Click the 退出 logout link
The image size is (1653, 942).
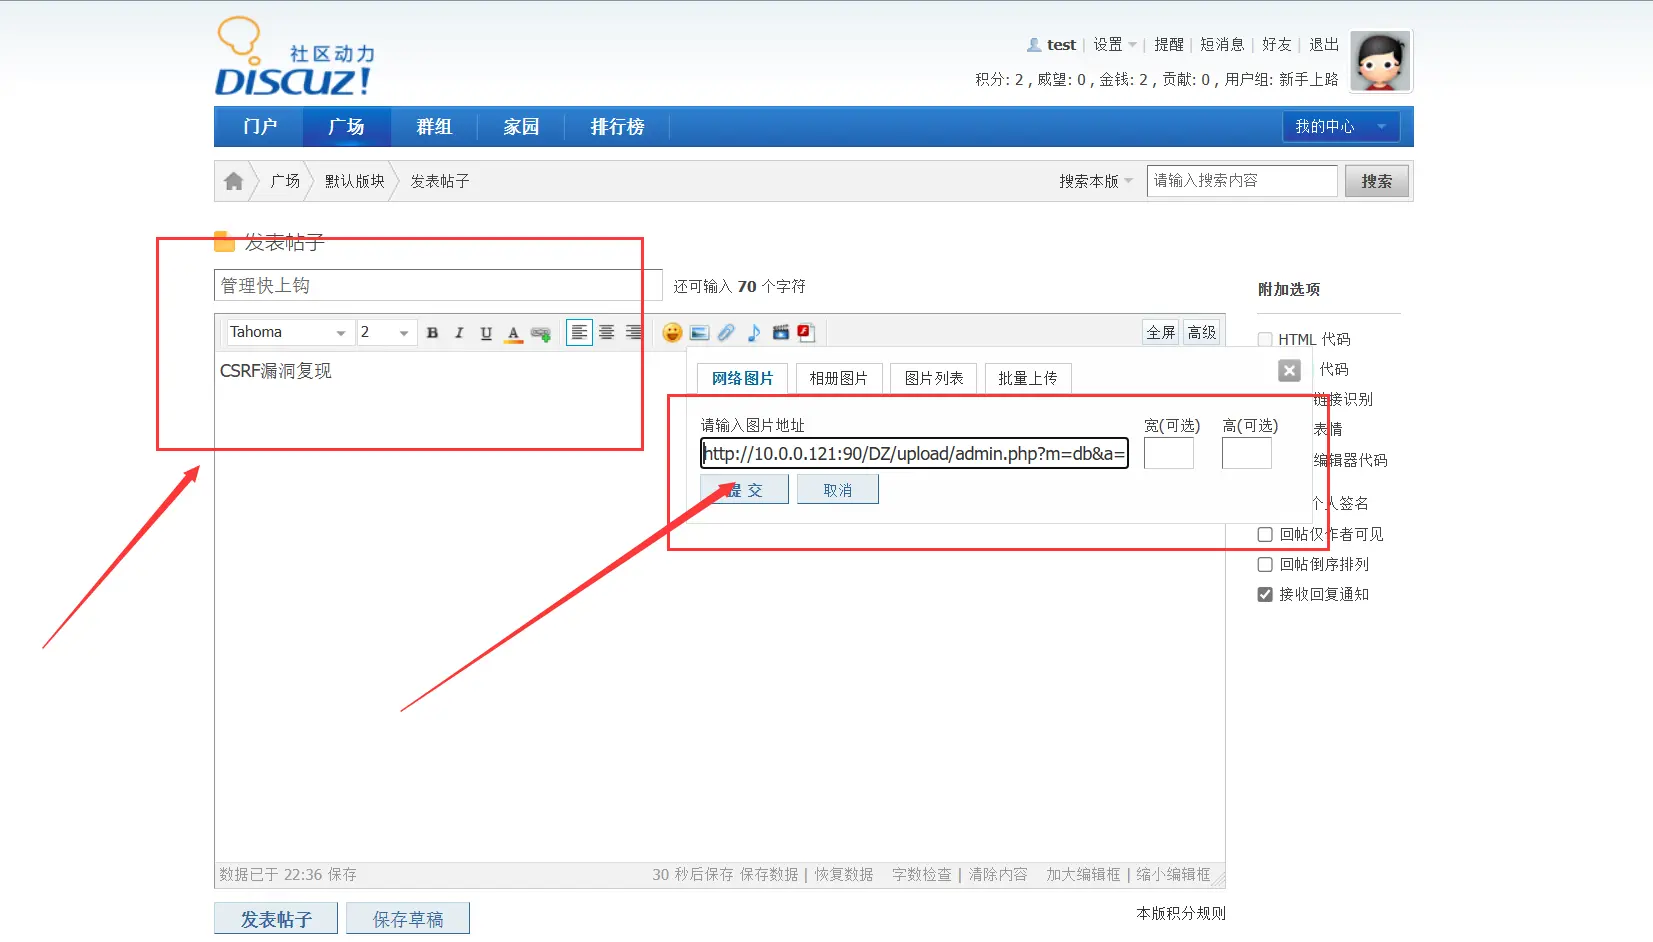[1324, 45]
